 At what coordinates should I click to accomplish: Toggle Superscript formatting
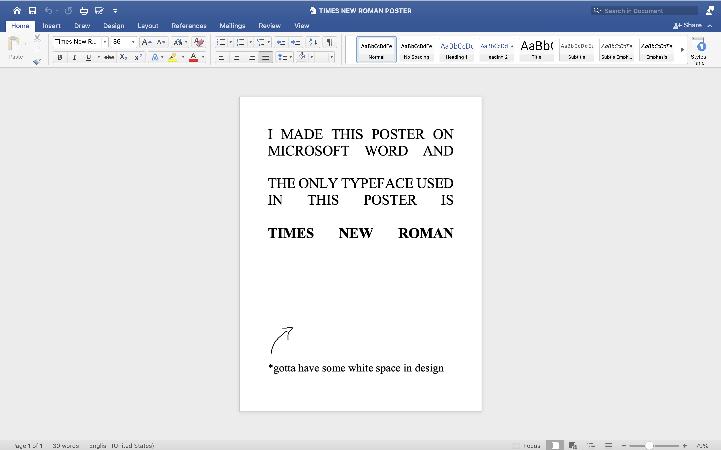(137, 57)
